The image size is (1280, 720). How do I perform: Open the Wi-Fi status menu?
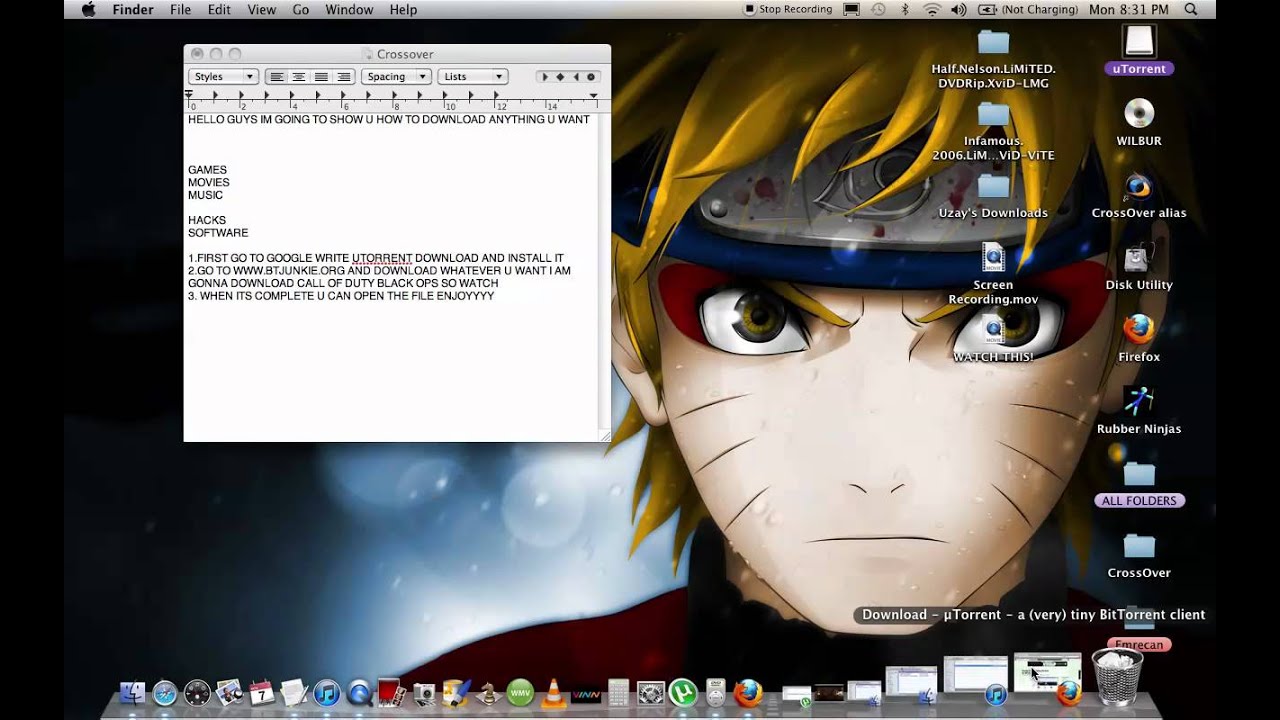click(x=932, y=9)
